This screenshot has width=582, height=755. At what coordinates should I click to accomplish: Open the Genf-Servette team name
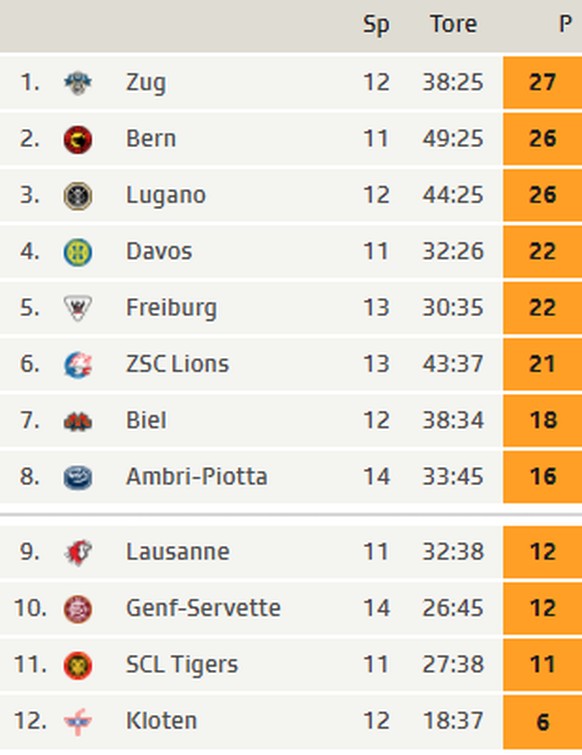point(203,608)
